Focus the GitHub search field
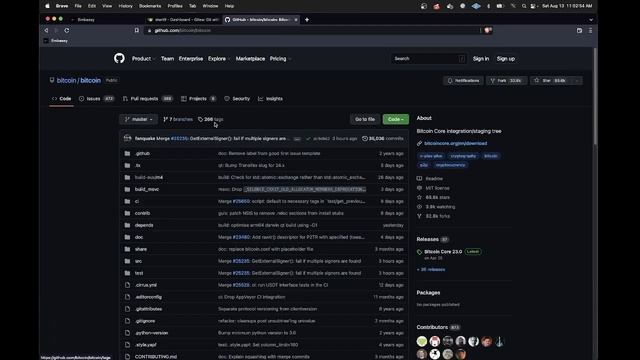 [429, 59]
